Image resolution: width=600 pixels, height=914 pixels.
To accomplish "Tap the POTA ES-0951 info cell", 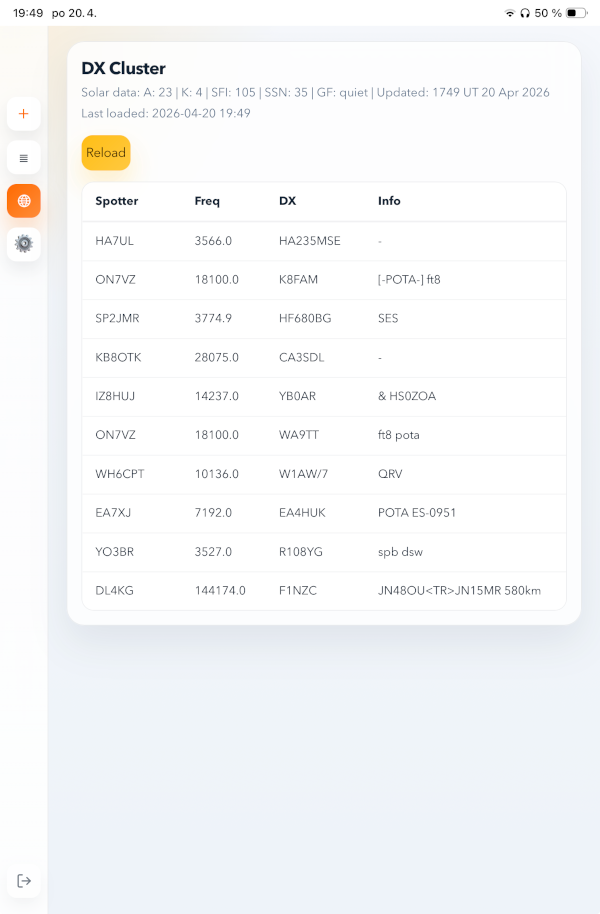I will [417, 513].
